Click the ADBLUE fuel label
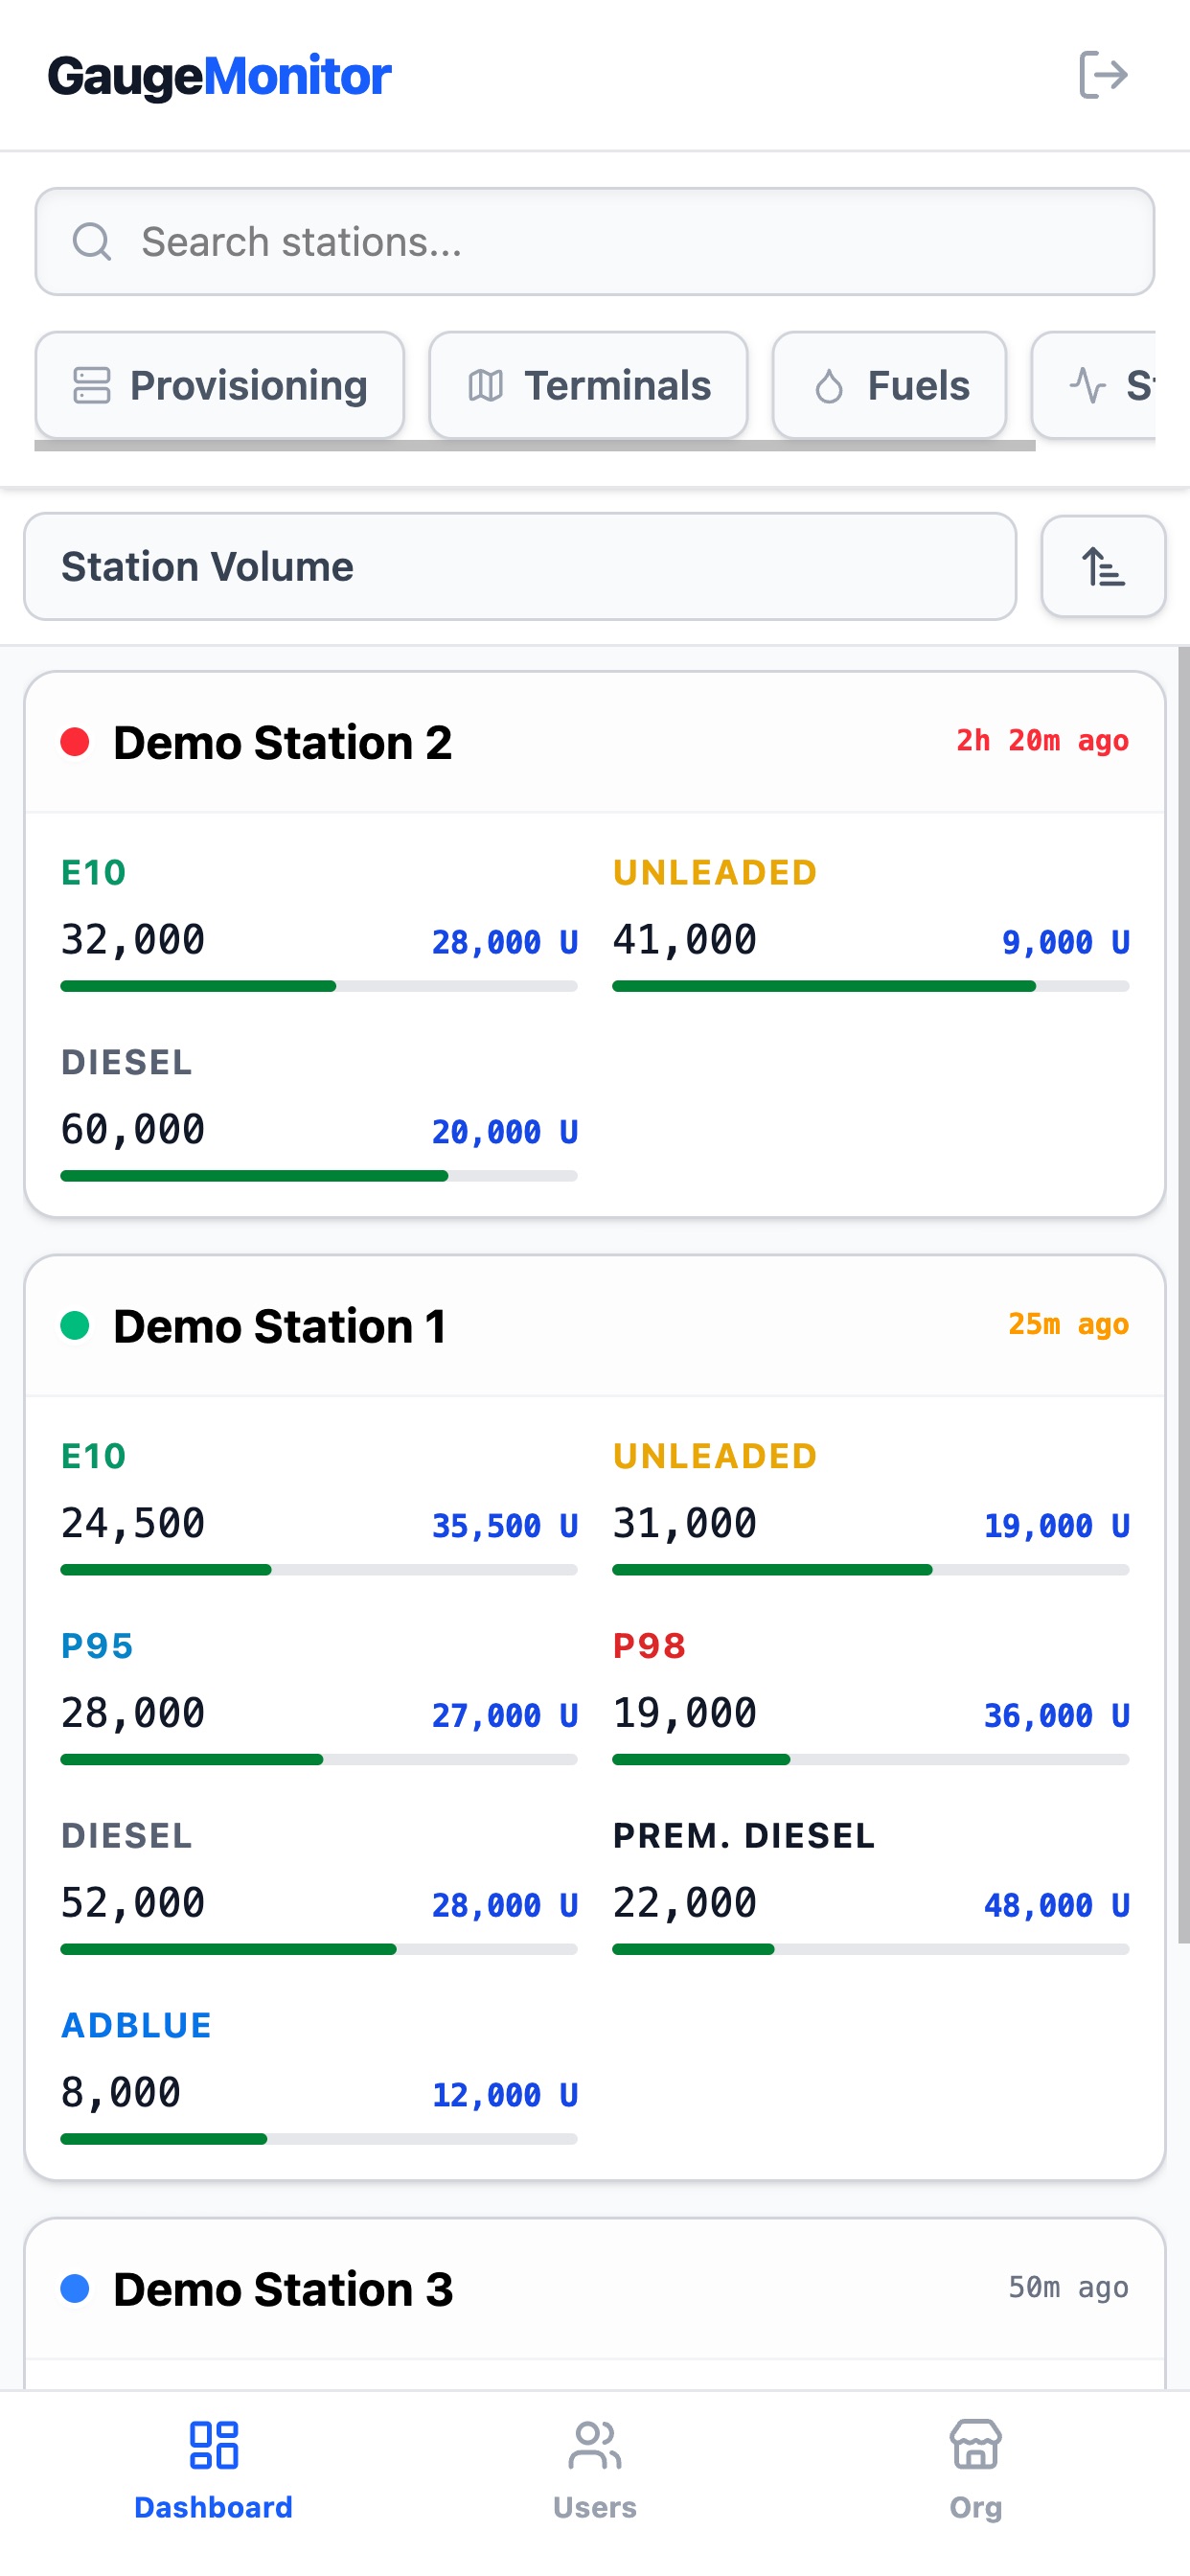The height and width of the screenshot is (2576, 1190). click(136, 2026)
